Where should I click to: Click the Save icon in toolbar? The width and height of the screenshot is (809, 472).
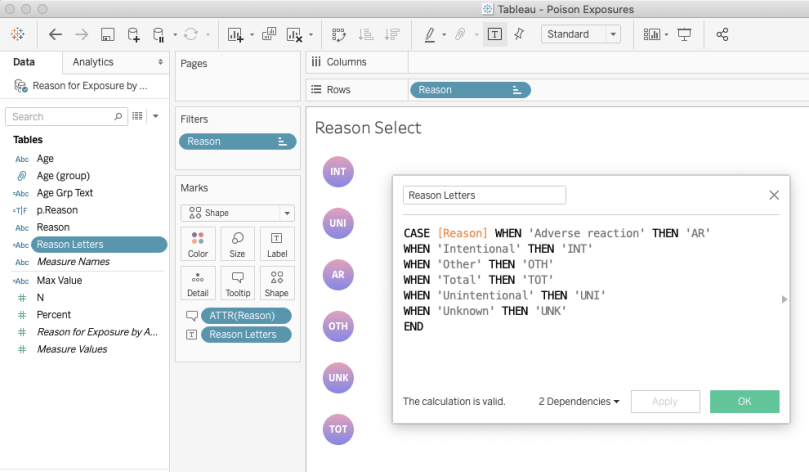tap(108, 34)
